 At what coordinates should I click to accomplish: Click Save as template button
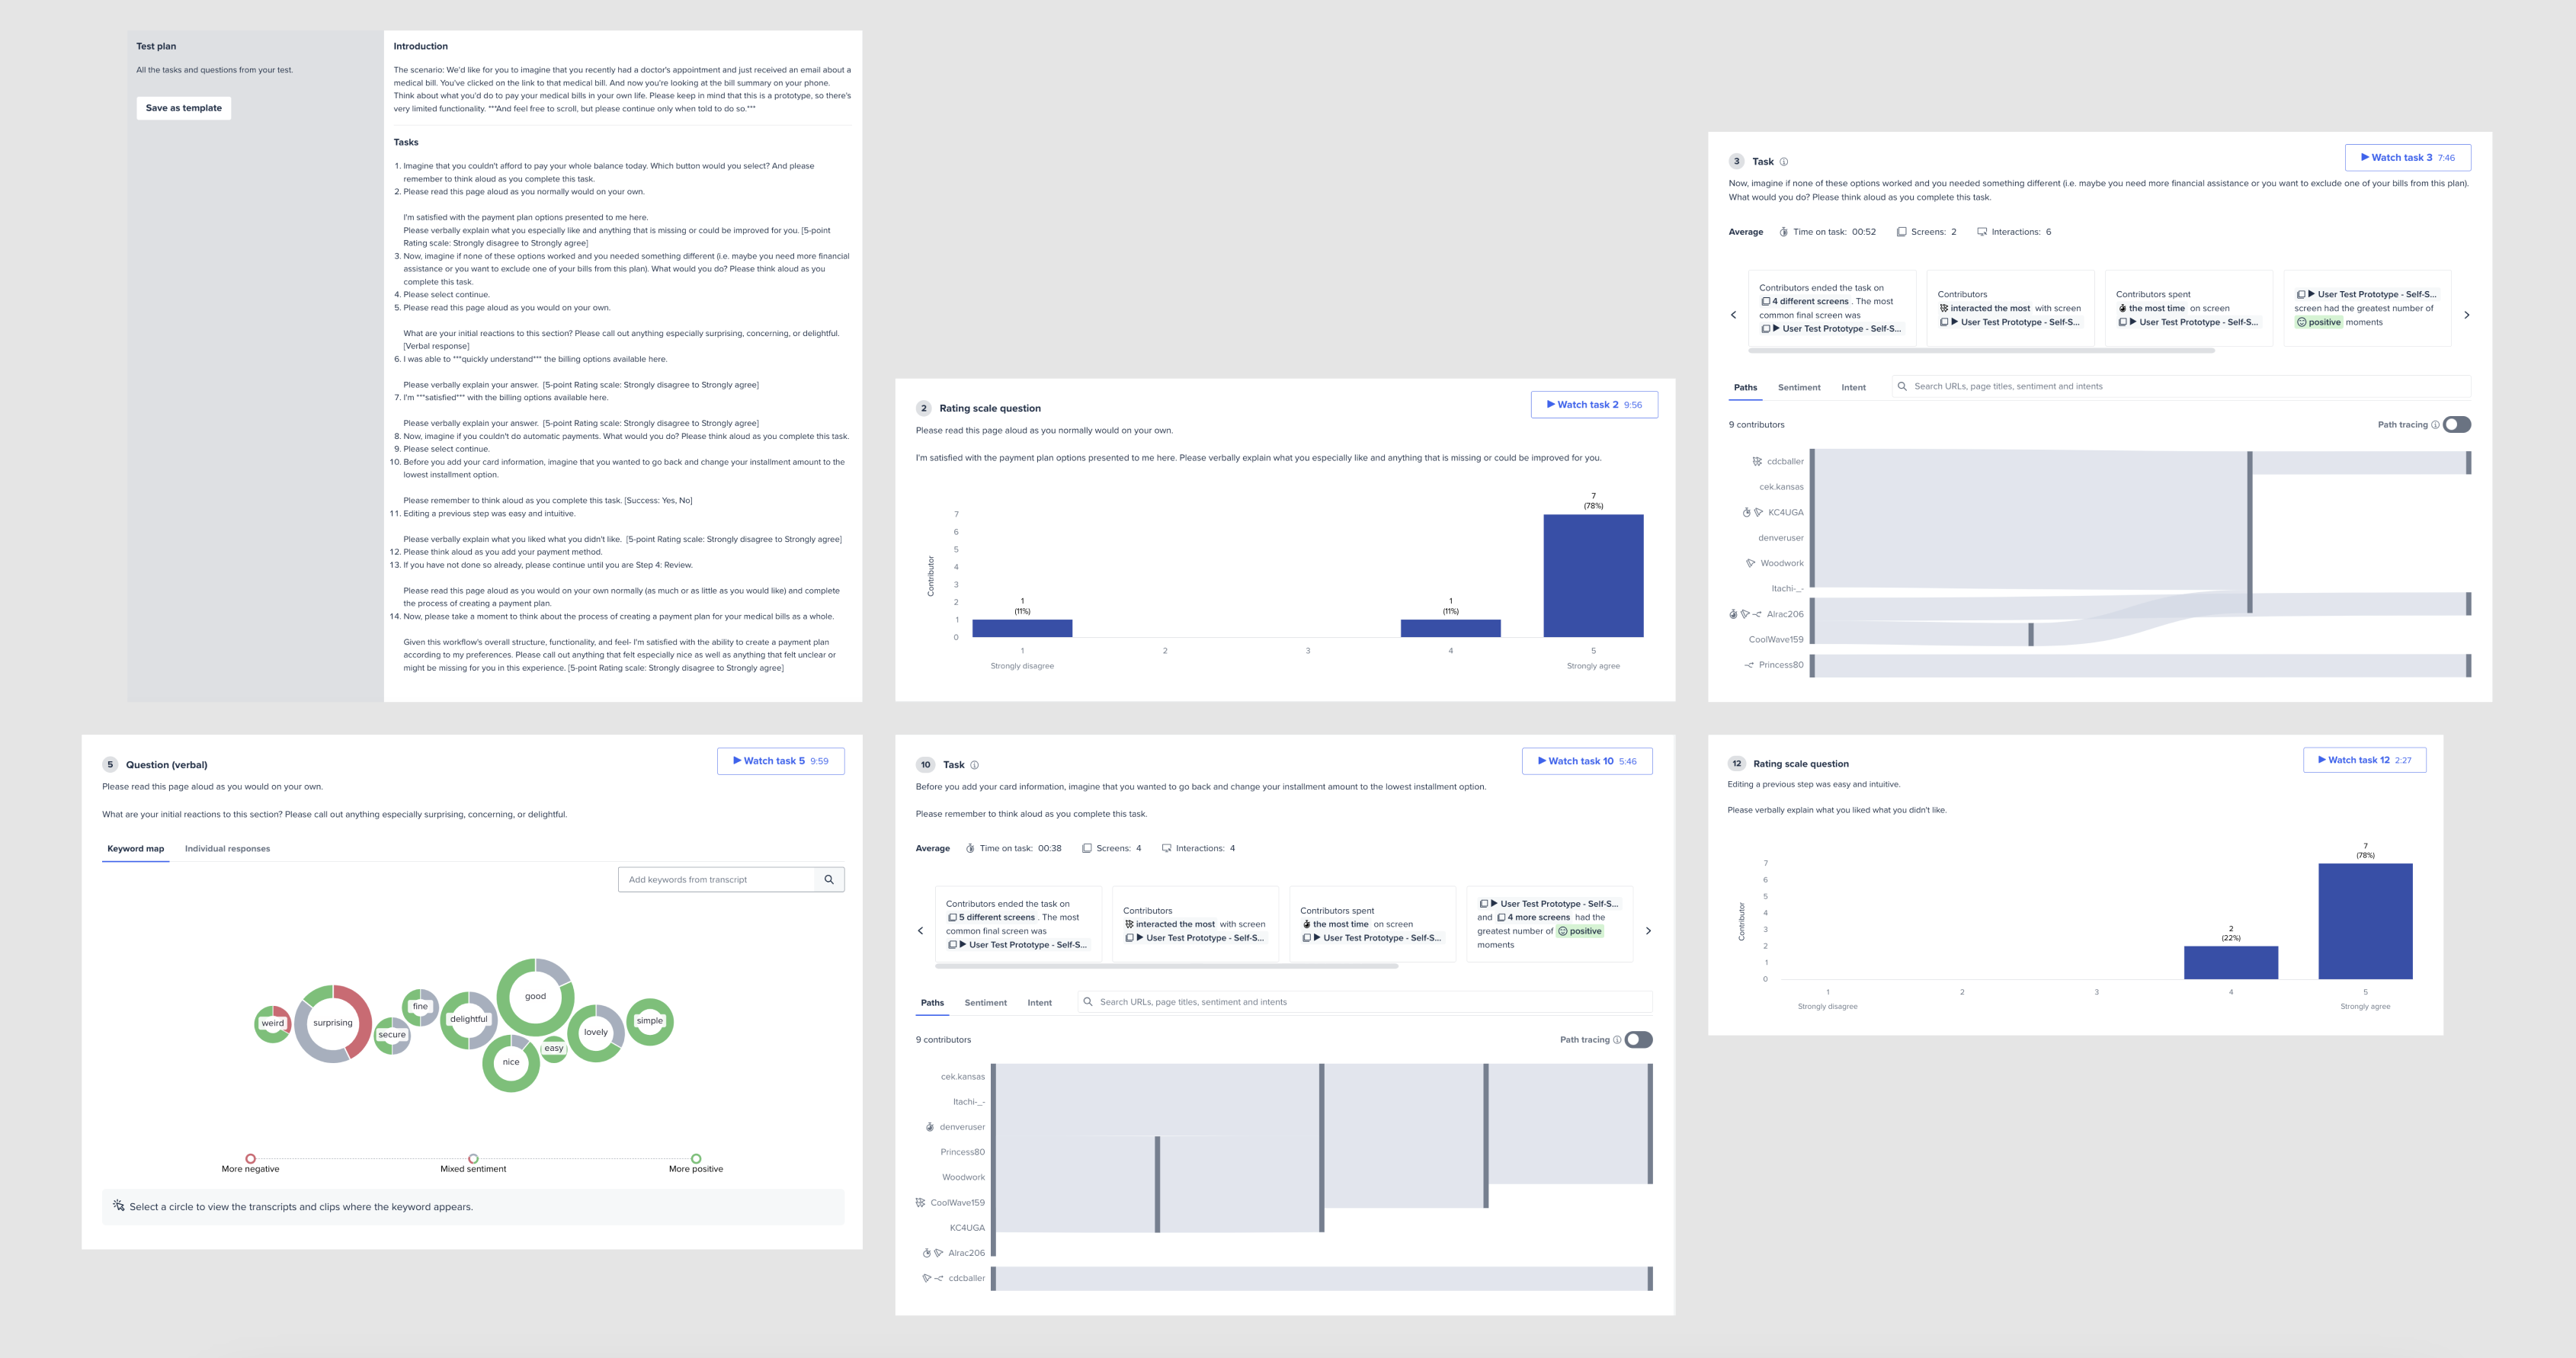(x=184, y=107)
